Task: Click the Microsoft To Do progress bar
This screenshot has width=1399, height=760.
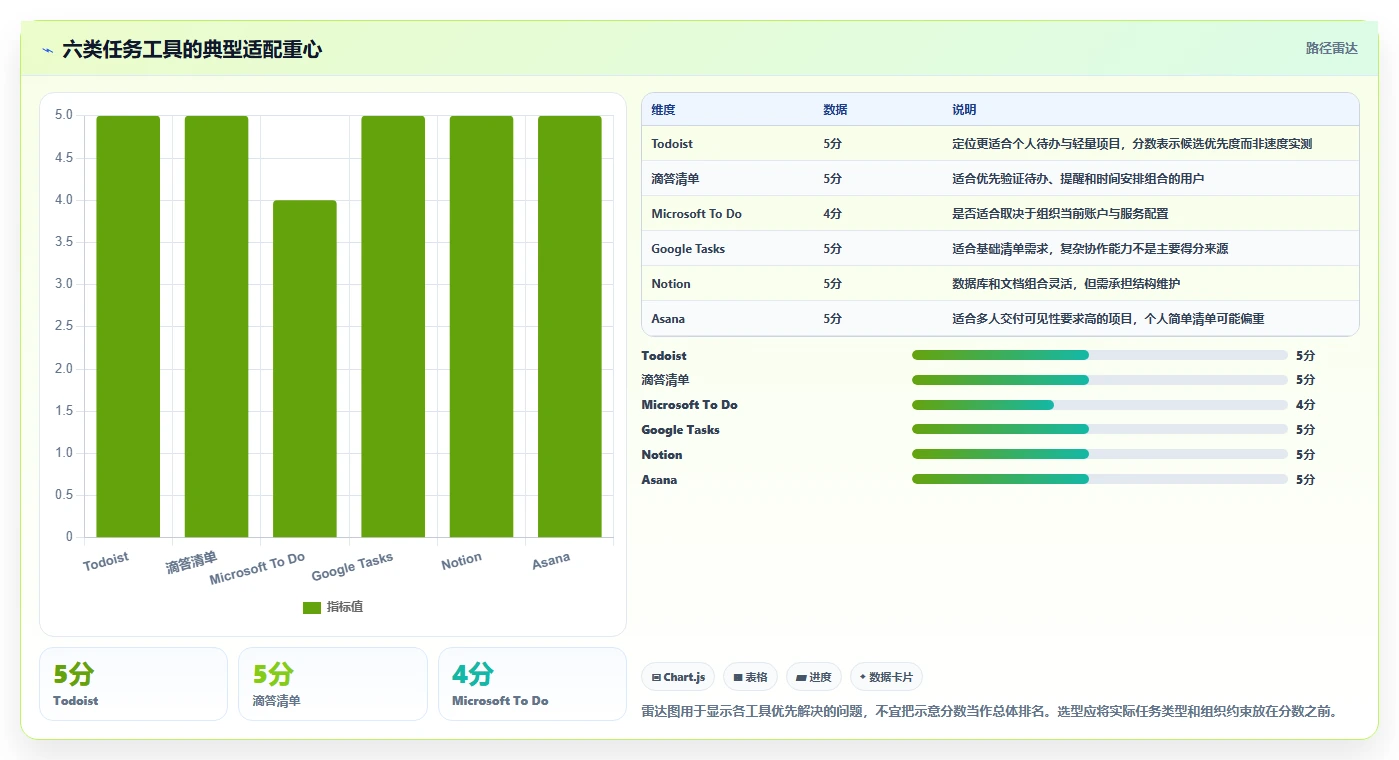Action: (x=1100, y=405)
